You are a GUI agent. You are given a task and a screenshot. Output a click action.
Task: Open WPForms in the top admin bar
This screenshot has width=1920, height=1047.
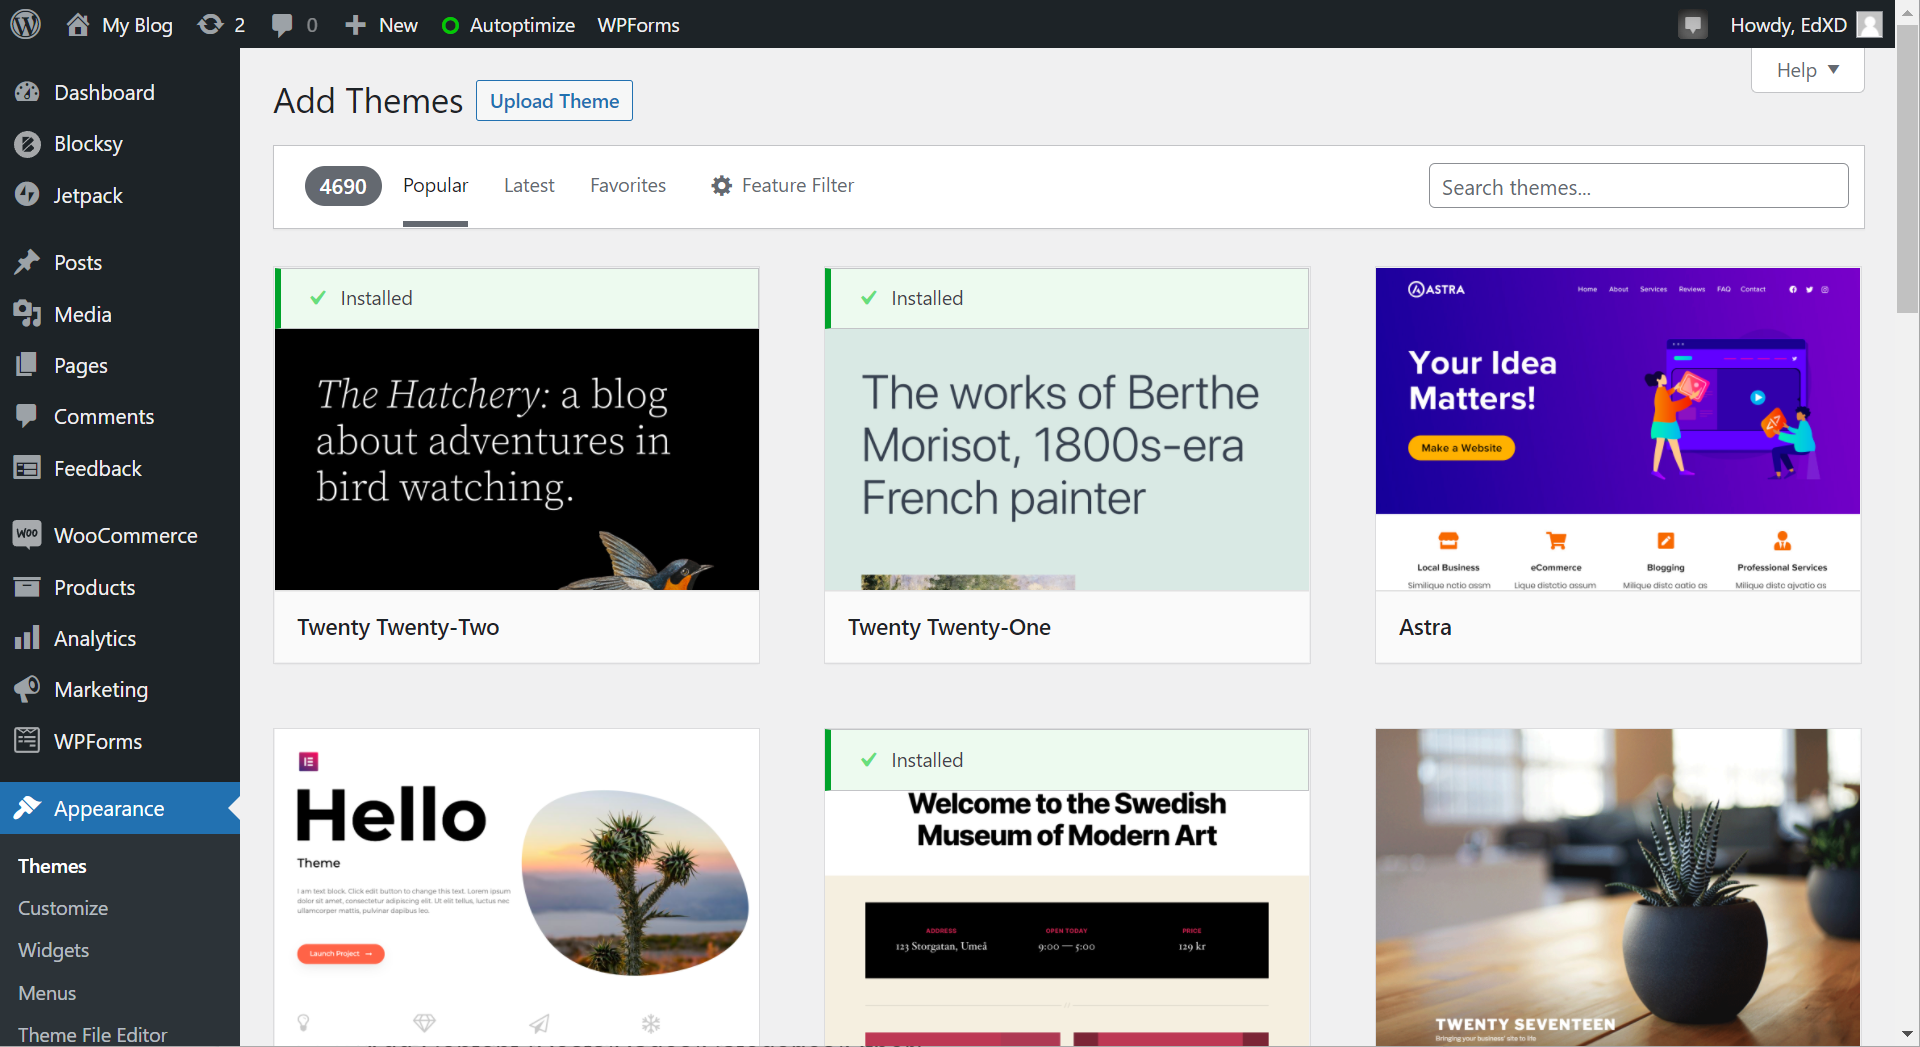(638, 25)
